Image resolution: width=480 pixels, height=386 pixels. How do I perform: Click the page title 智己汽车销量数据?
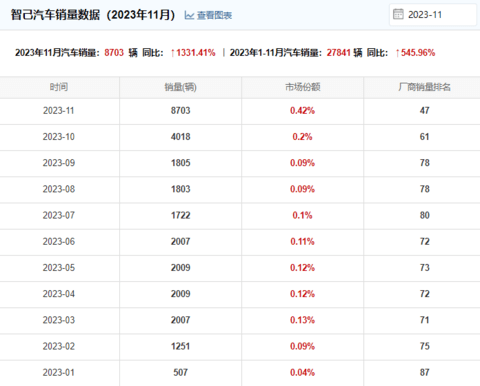point(55,15)
